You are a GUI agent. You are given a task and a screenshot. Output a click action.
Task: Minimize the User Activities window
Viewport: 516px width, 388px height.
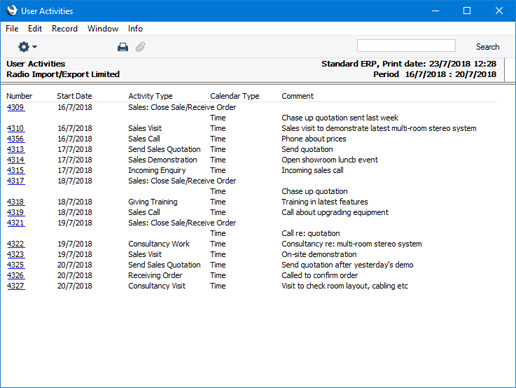pyautogui.click(x=435, y=11)
